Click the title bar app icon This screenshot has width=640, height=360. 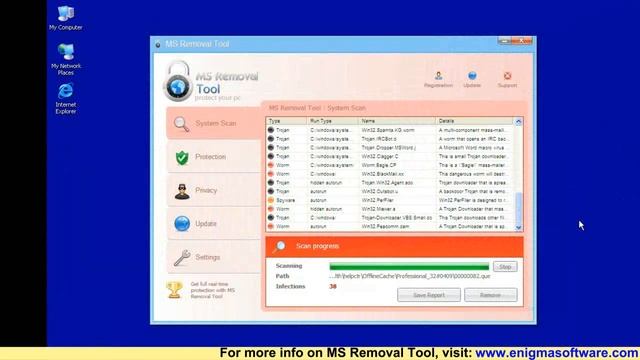[158, 44]
